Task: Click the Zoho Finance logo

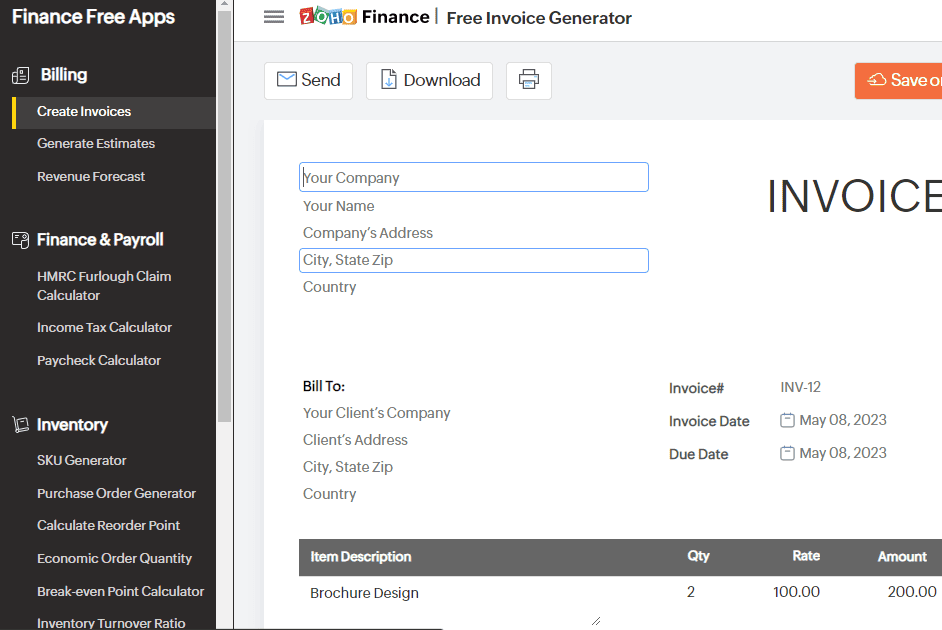Action: click(365, 17)
